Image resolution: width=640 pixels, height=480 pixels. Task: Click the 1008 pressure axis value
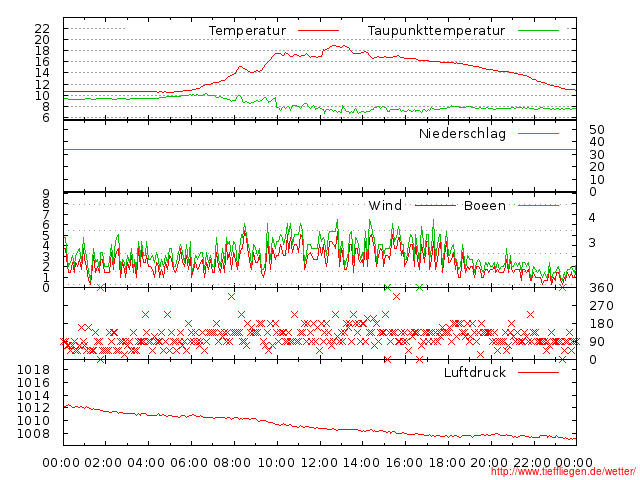(33, 433)
